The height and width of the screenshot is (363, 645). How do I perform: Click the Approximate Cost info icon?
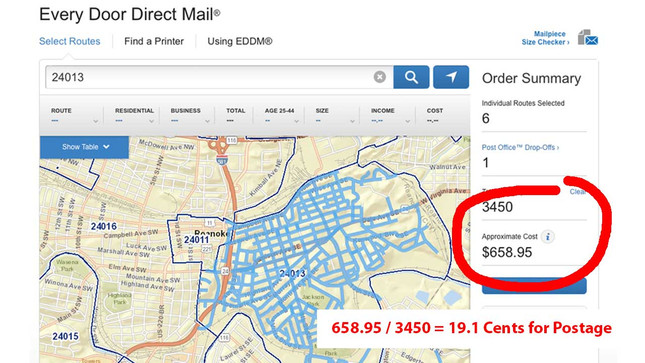tap(548, 237)
